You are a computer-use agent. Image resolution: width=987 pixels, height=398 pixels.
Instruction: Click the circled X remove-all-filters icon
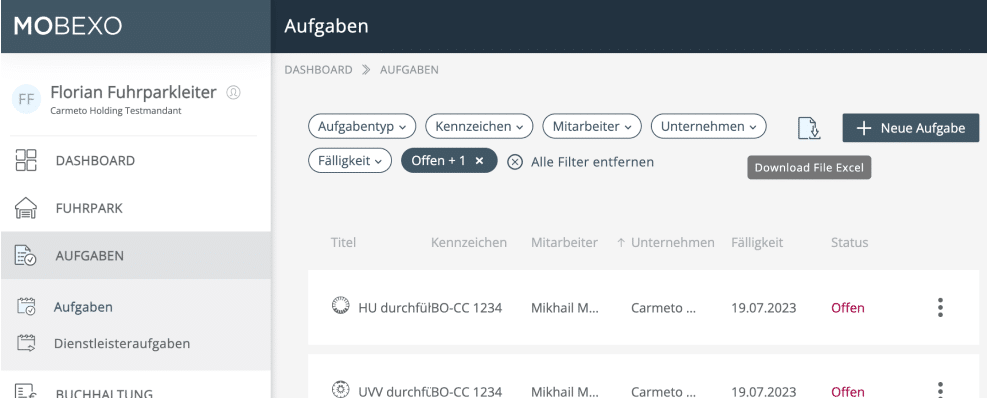coord(515,162)
